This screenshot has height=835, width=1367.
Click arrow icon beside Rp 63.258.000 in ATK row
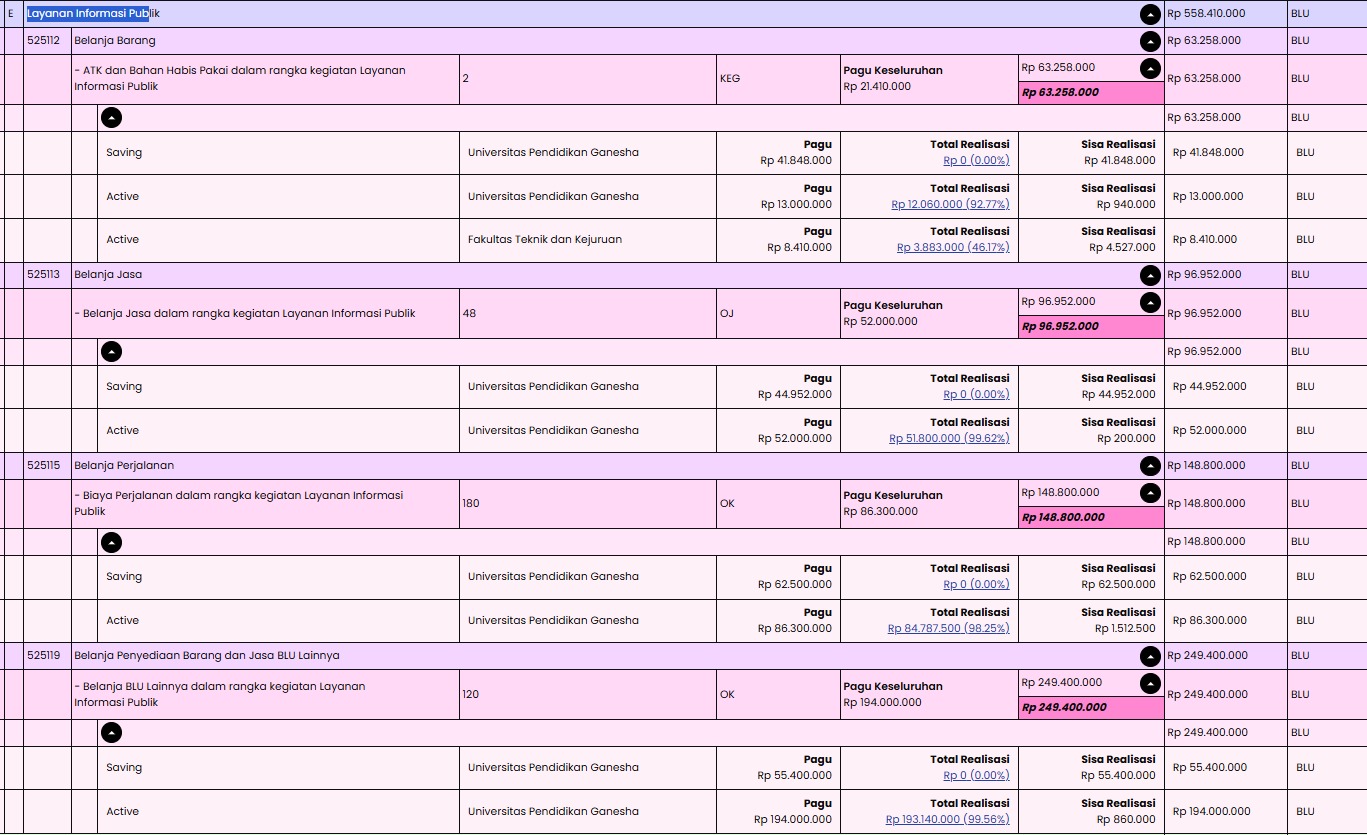coord(1150,68)
